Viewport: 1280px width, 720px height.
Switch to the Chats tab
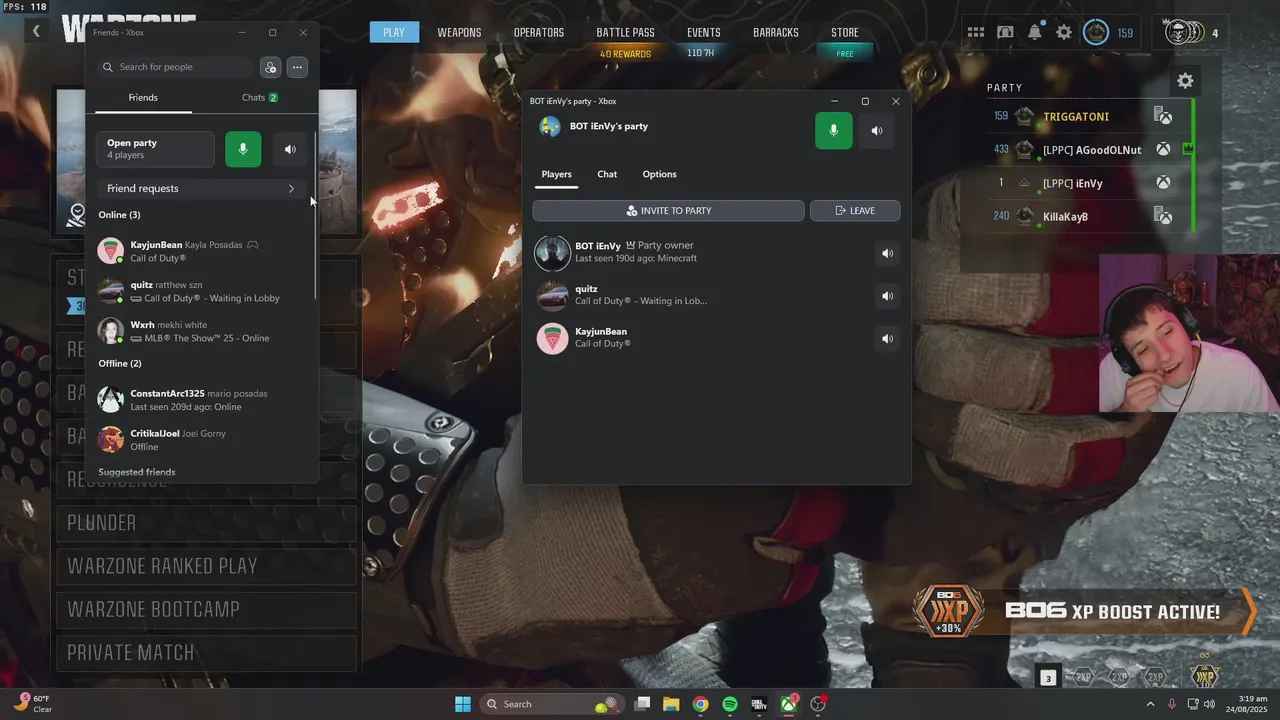pyautogui.click(x=260, y=97)
